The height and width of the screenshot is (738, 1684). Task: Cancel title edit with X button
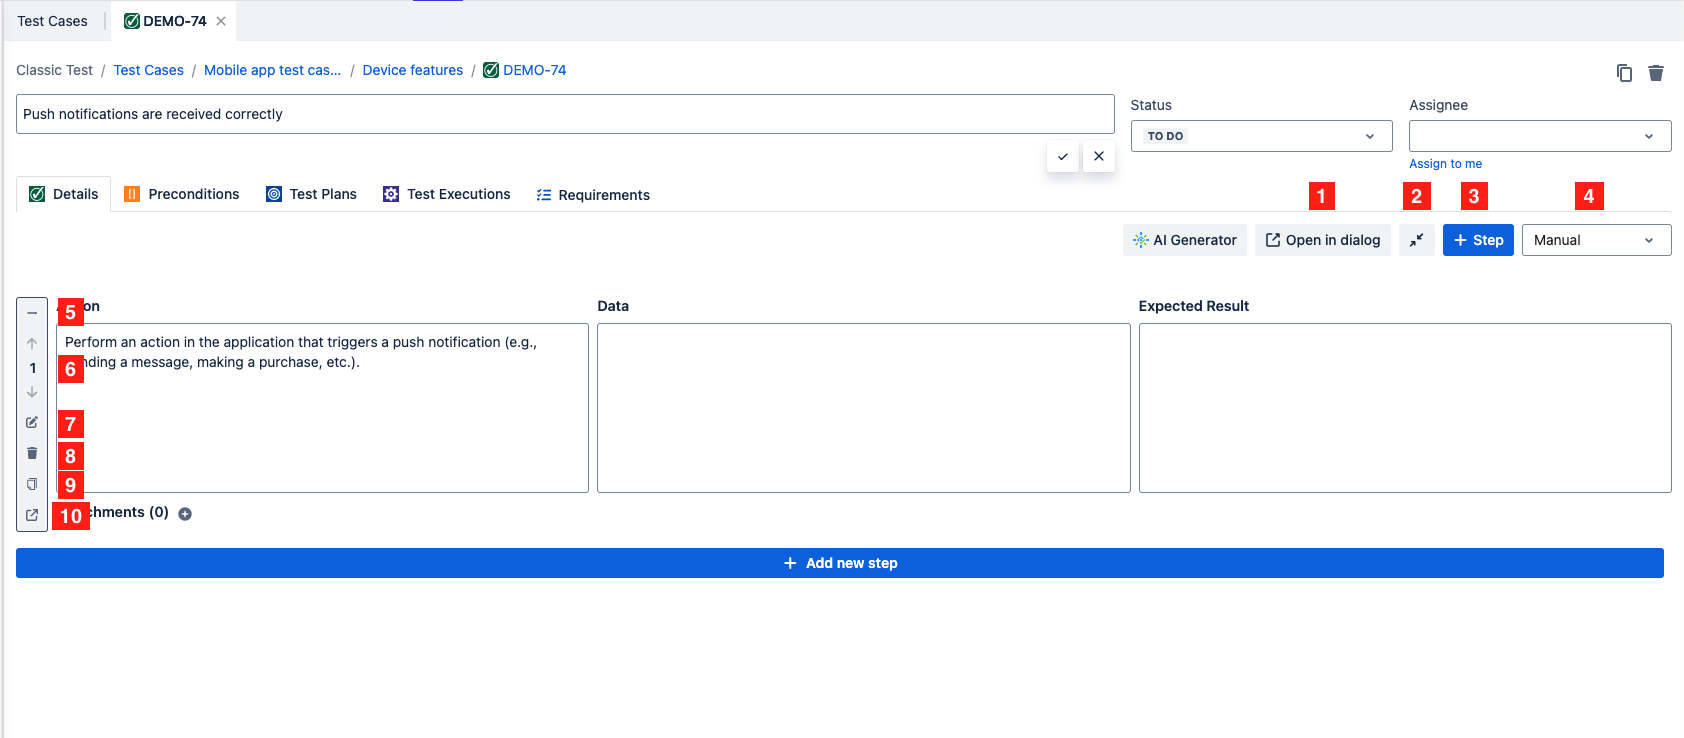point(1099,156)
